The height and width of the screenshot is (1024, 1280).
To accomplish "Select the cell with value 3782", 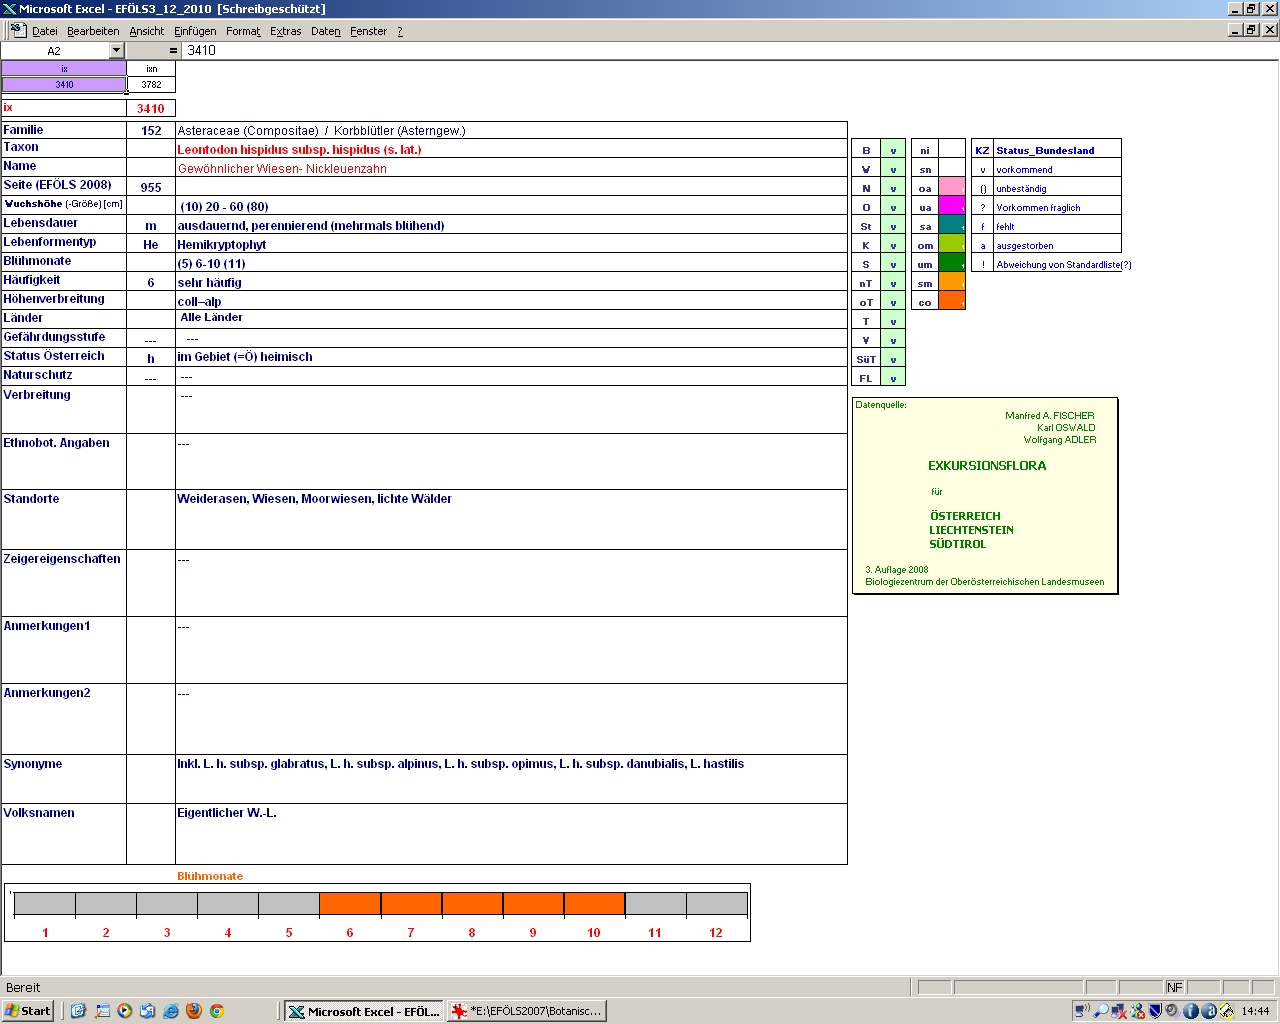I will point(151,85).
